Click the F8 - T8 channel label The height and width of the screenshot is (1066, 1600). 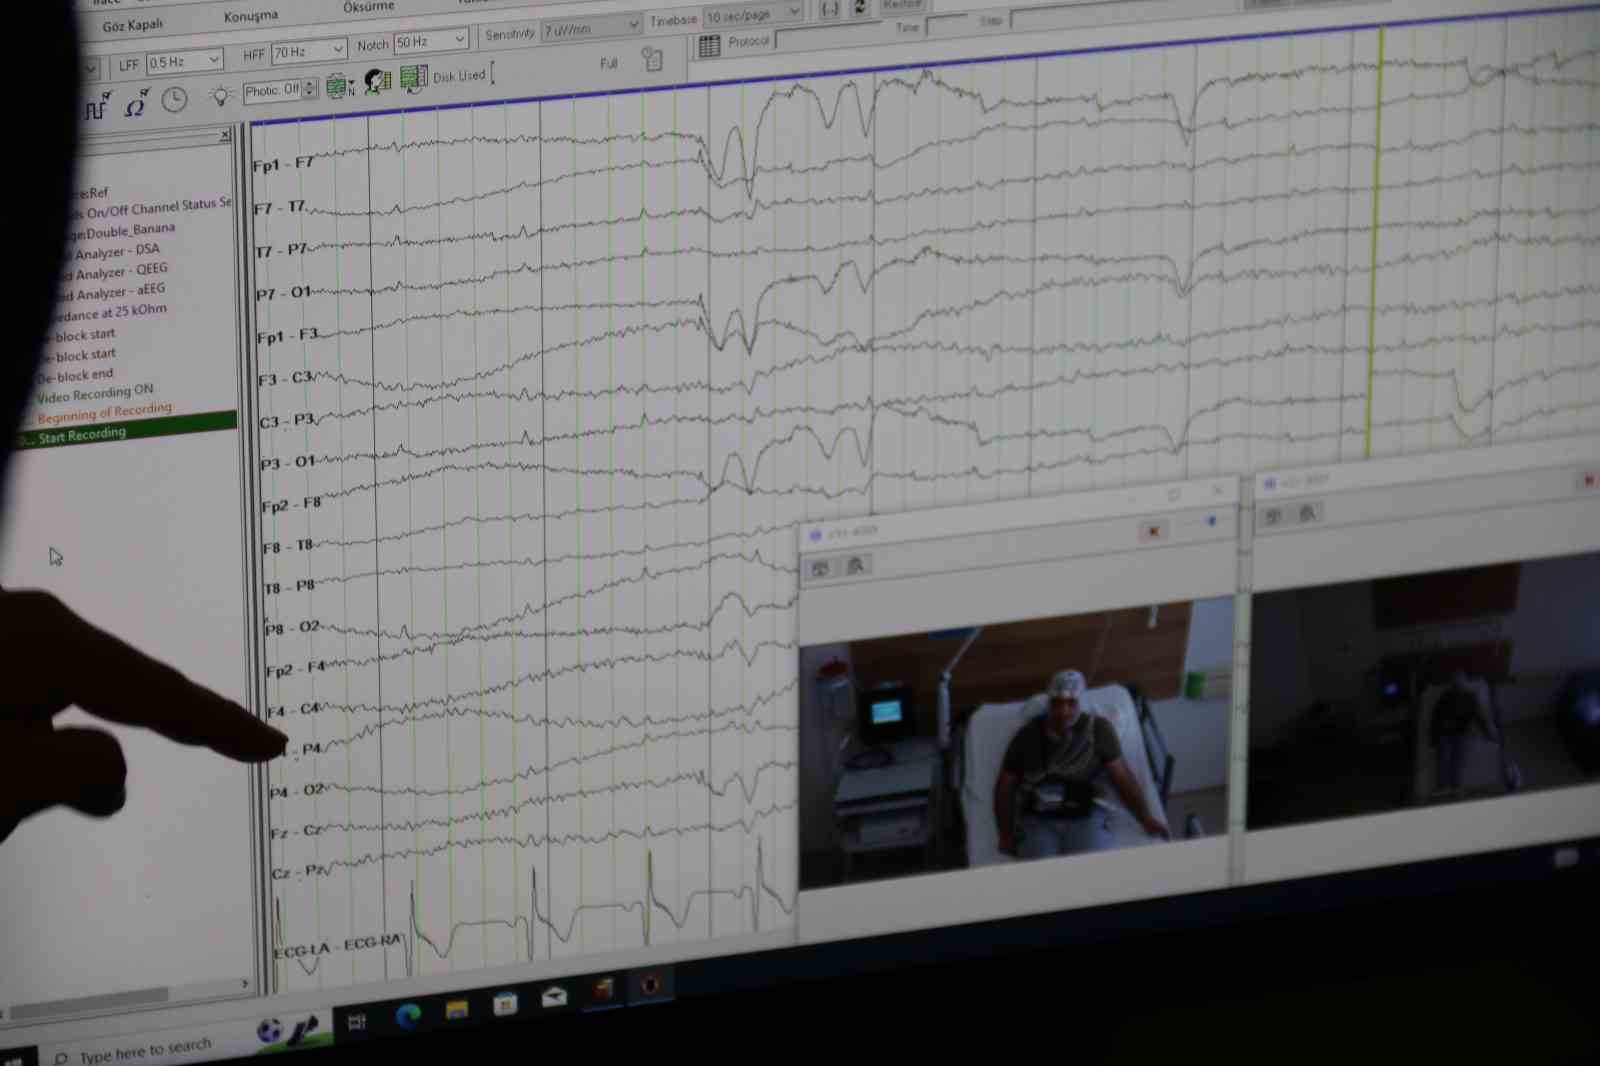point(289,547)
